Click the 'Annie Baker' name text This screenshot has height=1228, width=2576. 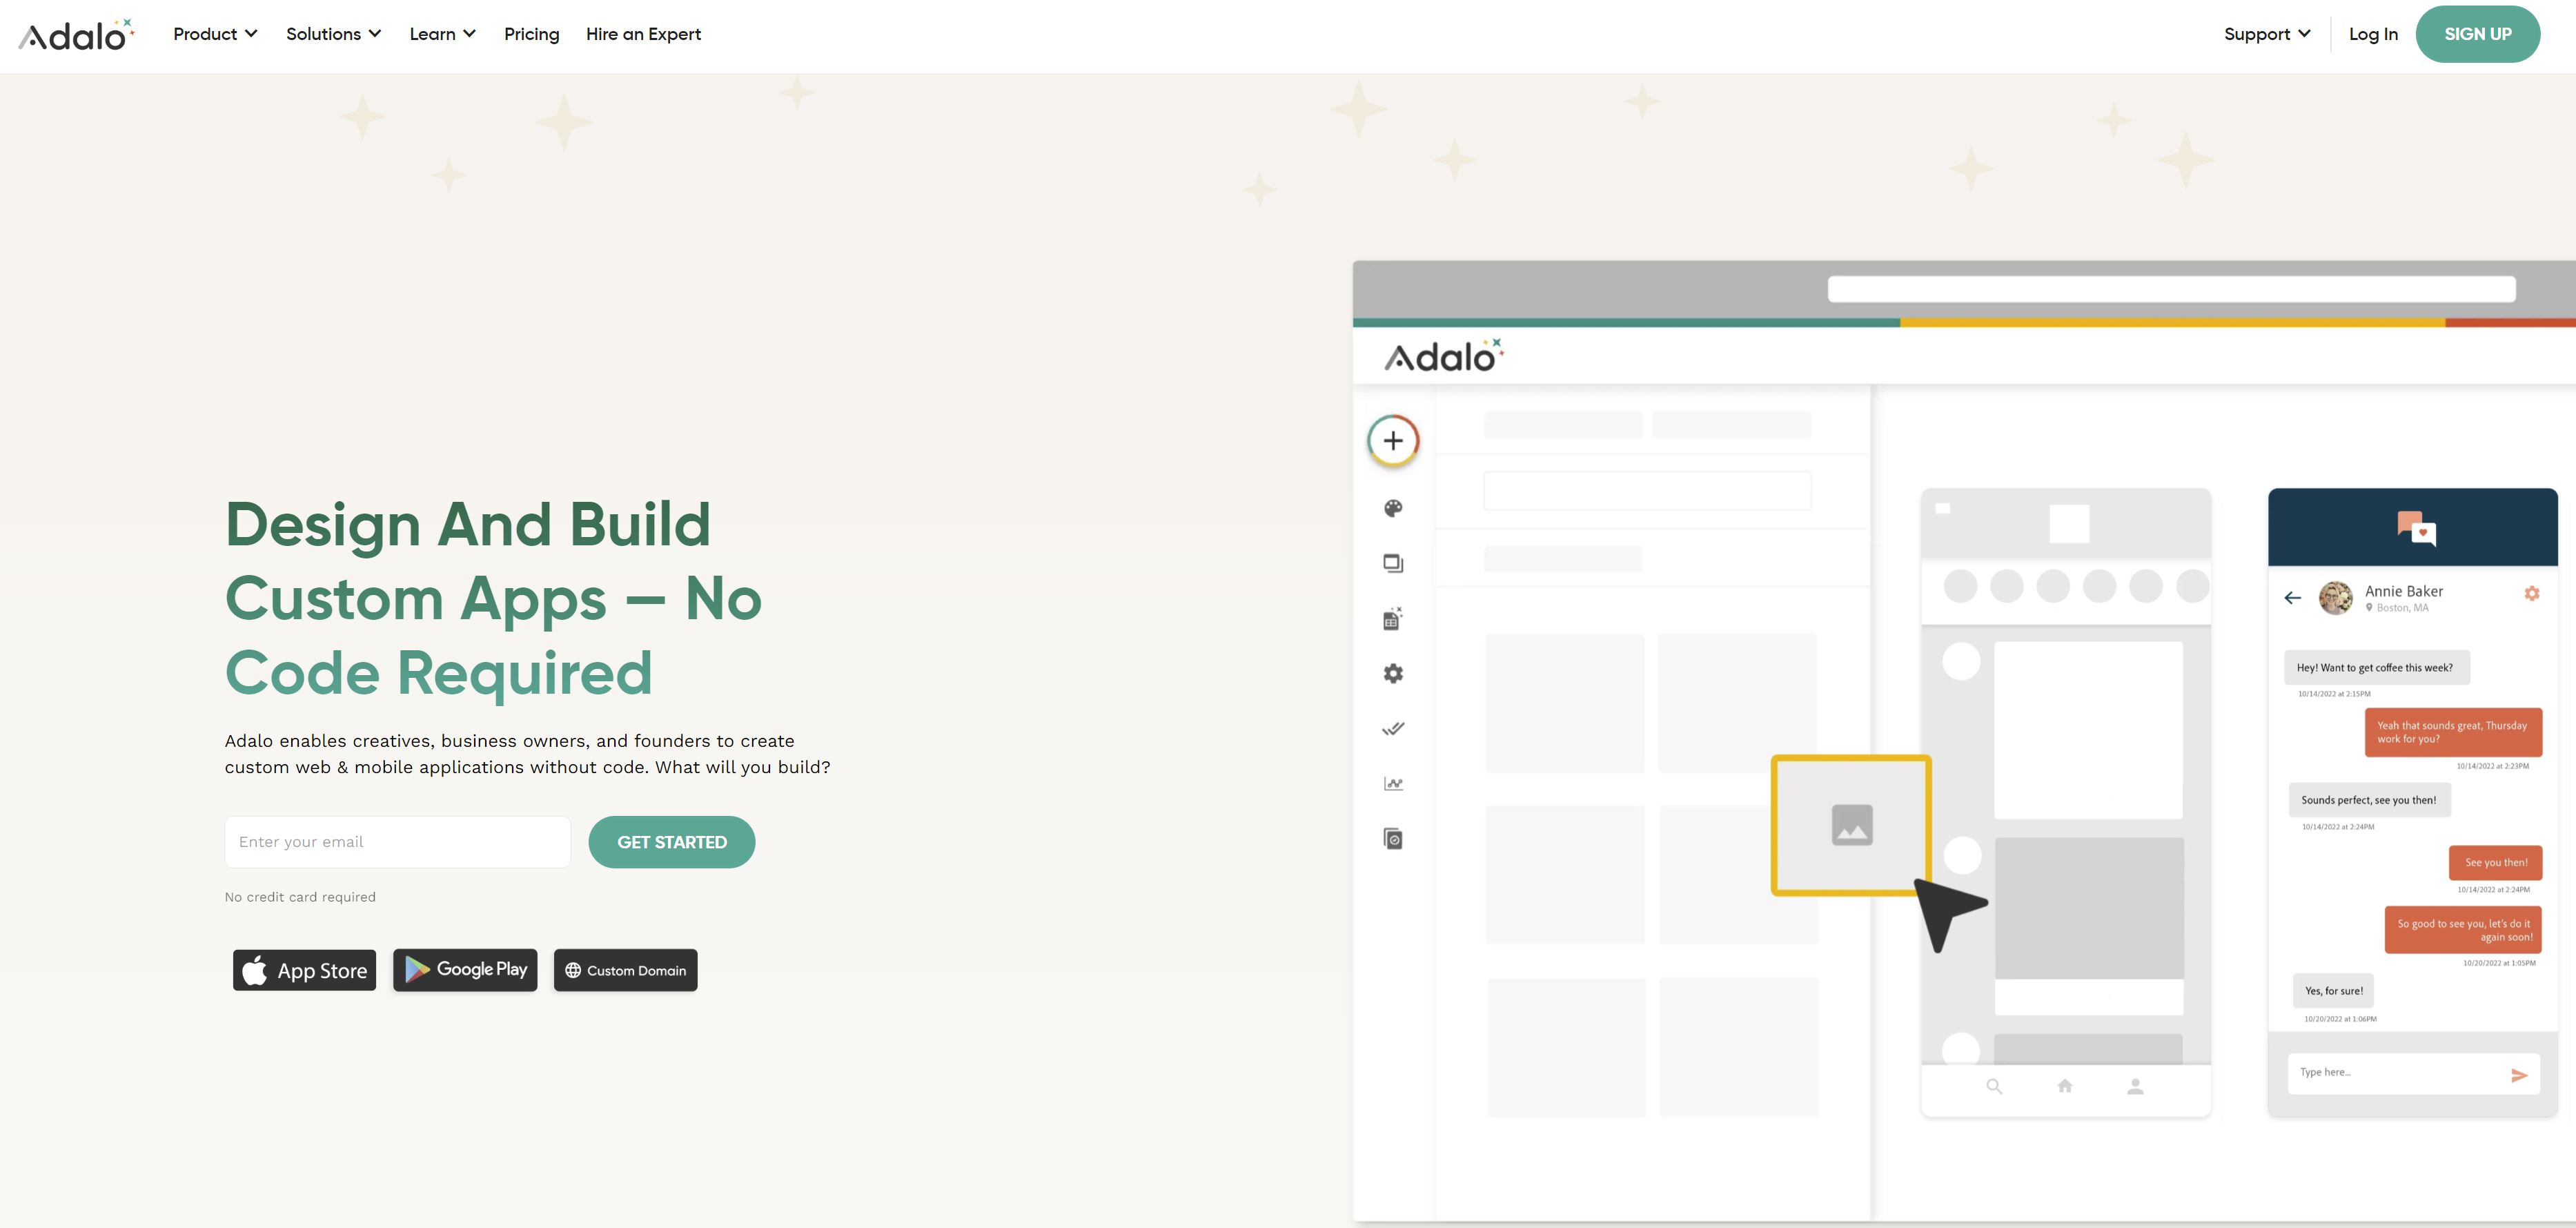2403,592
